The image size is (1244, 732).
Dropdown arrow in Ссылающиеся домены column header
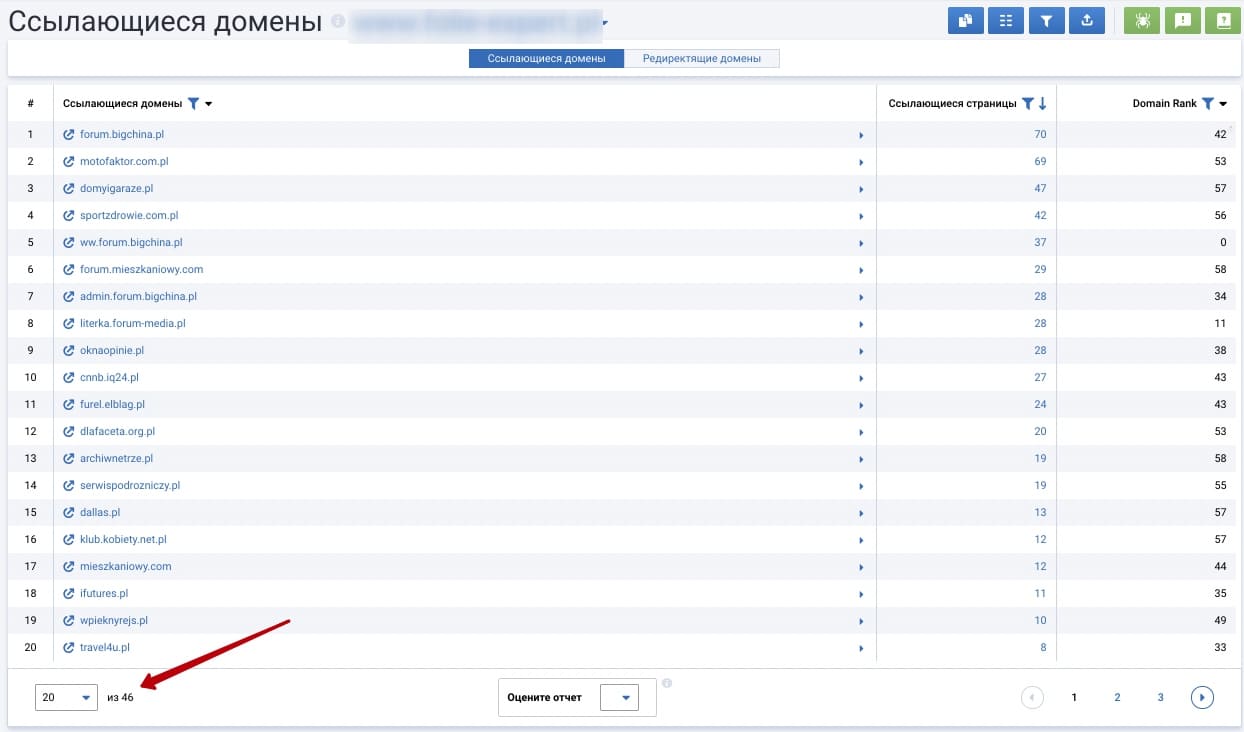pos(208,104)
